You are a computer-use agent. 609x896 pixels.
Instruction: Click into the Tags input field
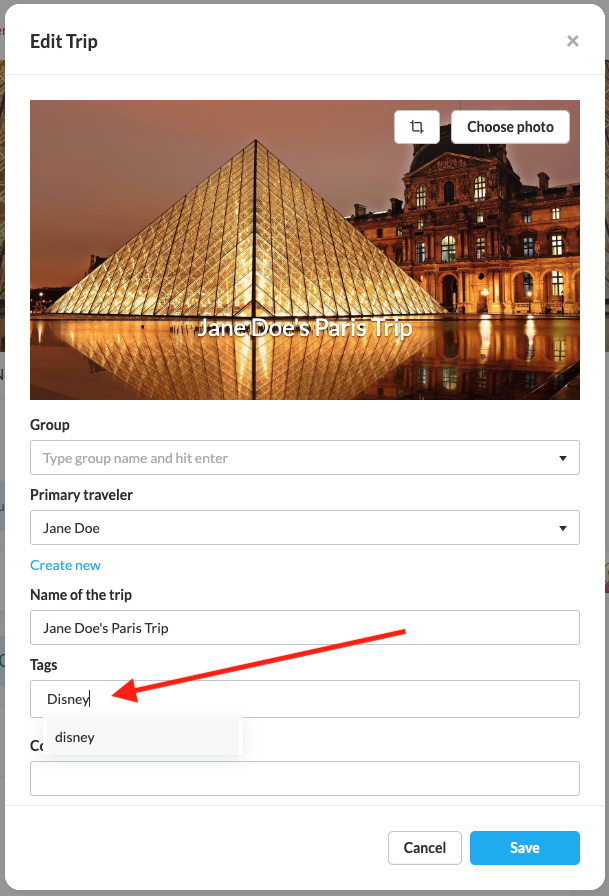point(330,699)
